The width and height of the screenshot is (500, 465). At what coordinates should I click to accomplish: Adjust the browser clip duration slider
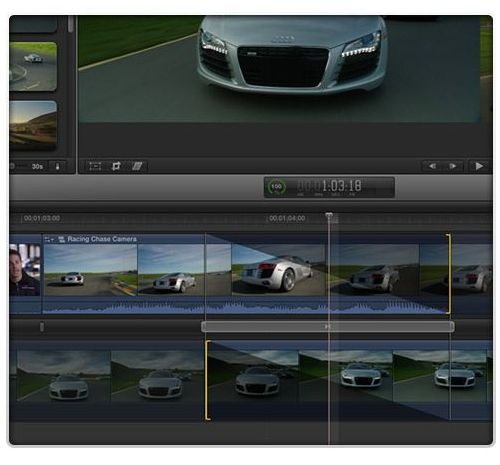(x=13, y=166)
